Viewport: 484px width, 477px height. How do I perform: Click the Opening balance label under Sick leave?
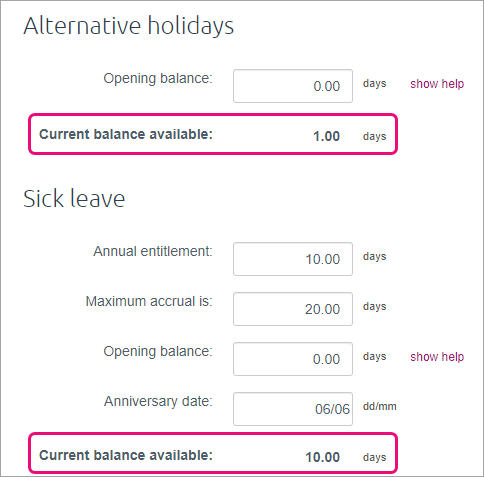[x=158, y=352]
